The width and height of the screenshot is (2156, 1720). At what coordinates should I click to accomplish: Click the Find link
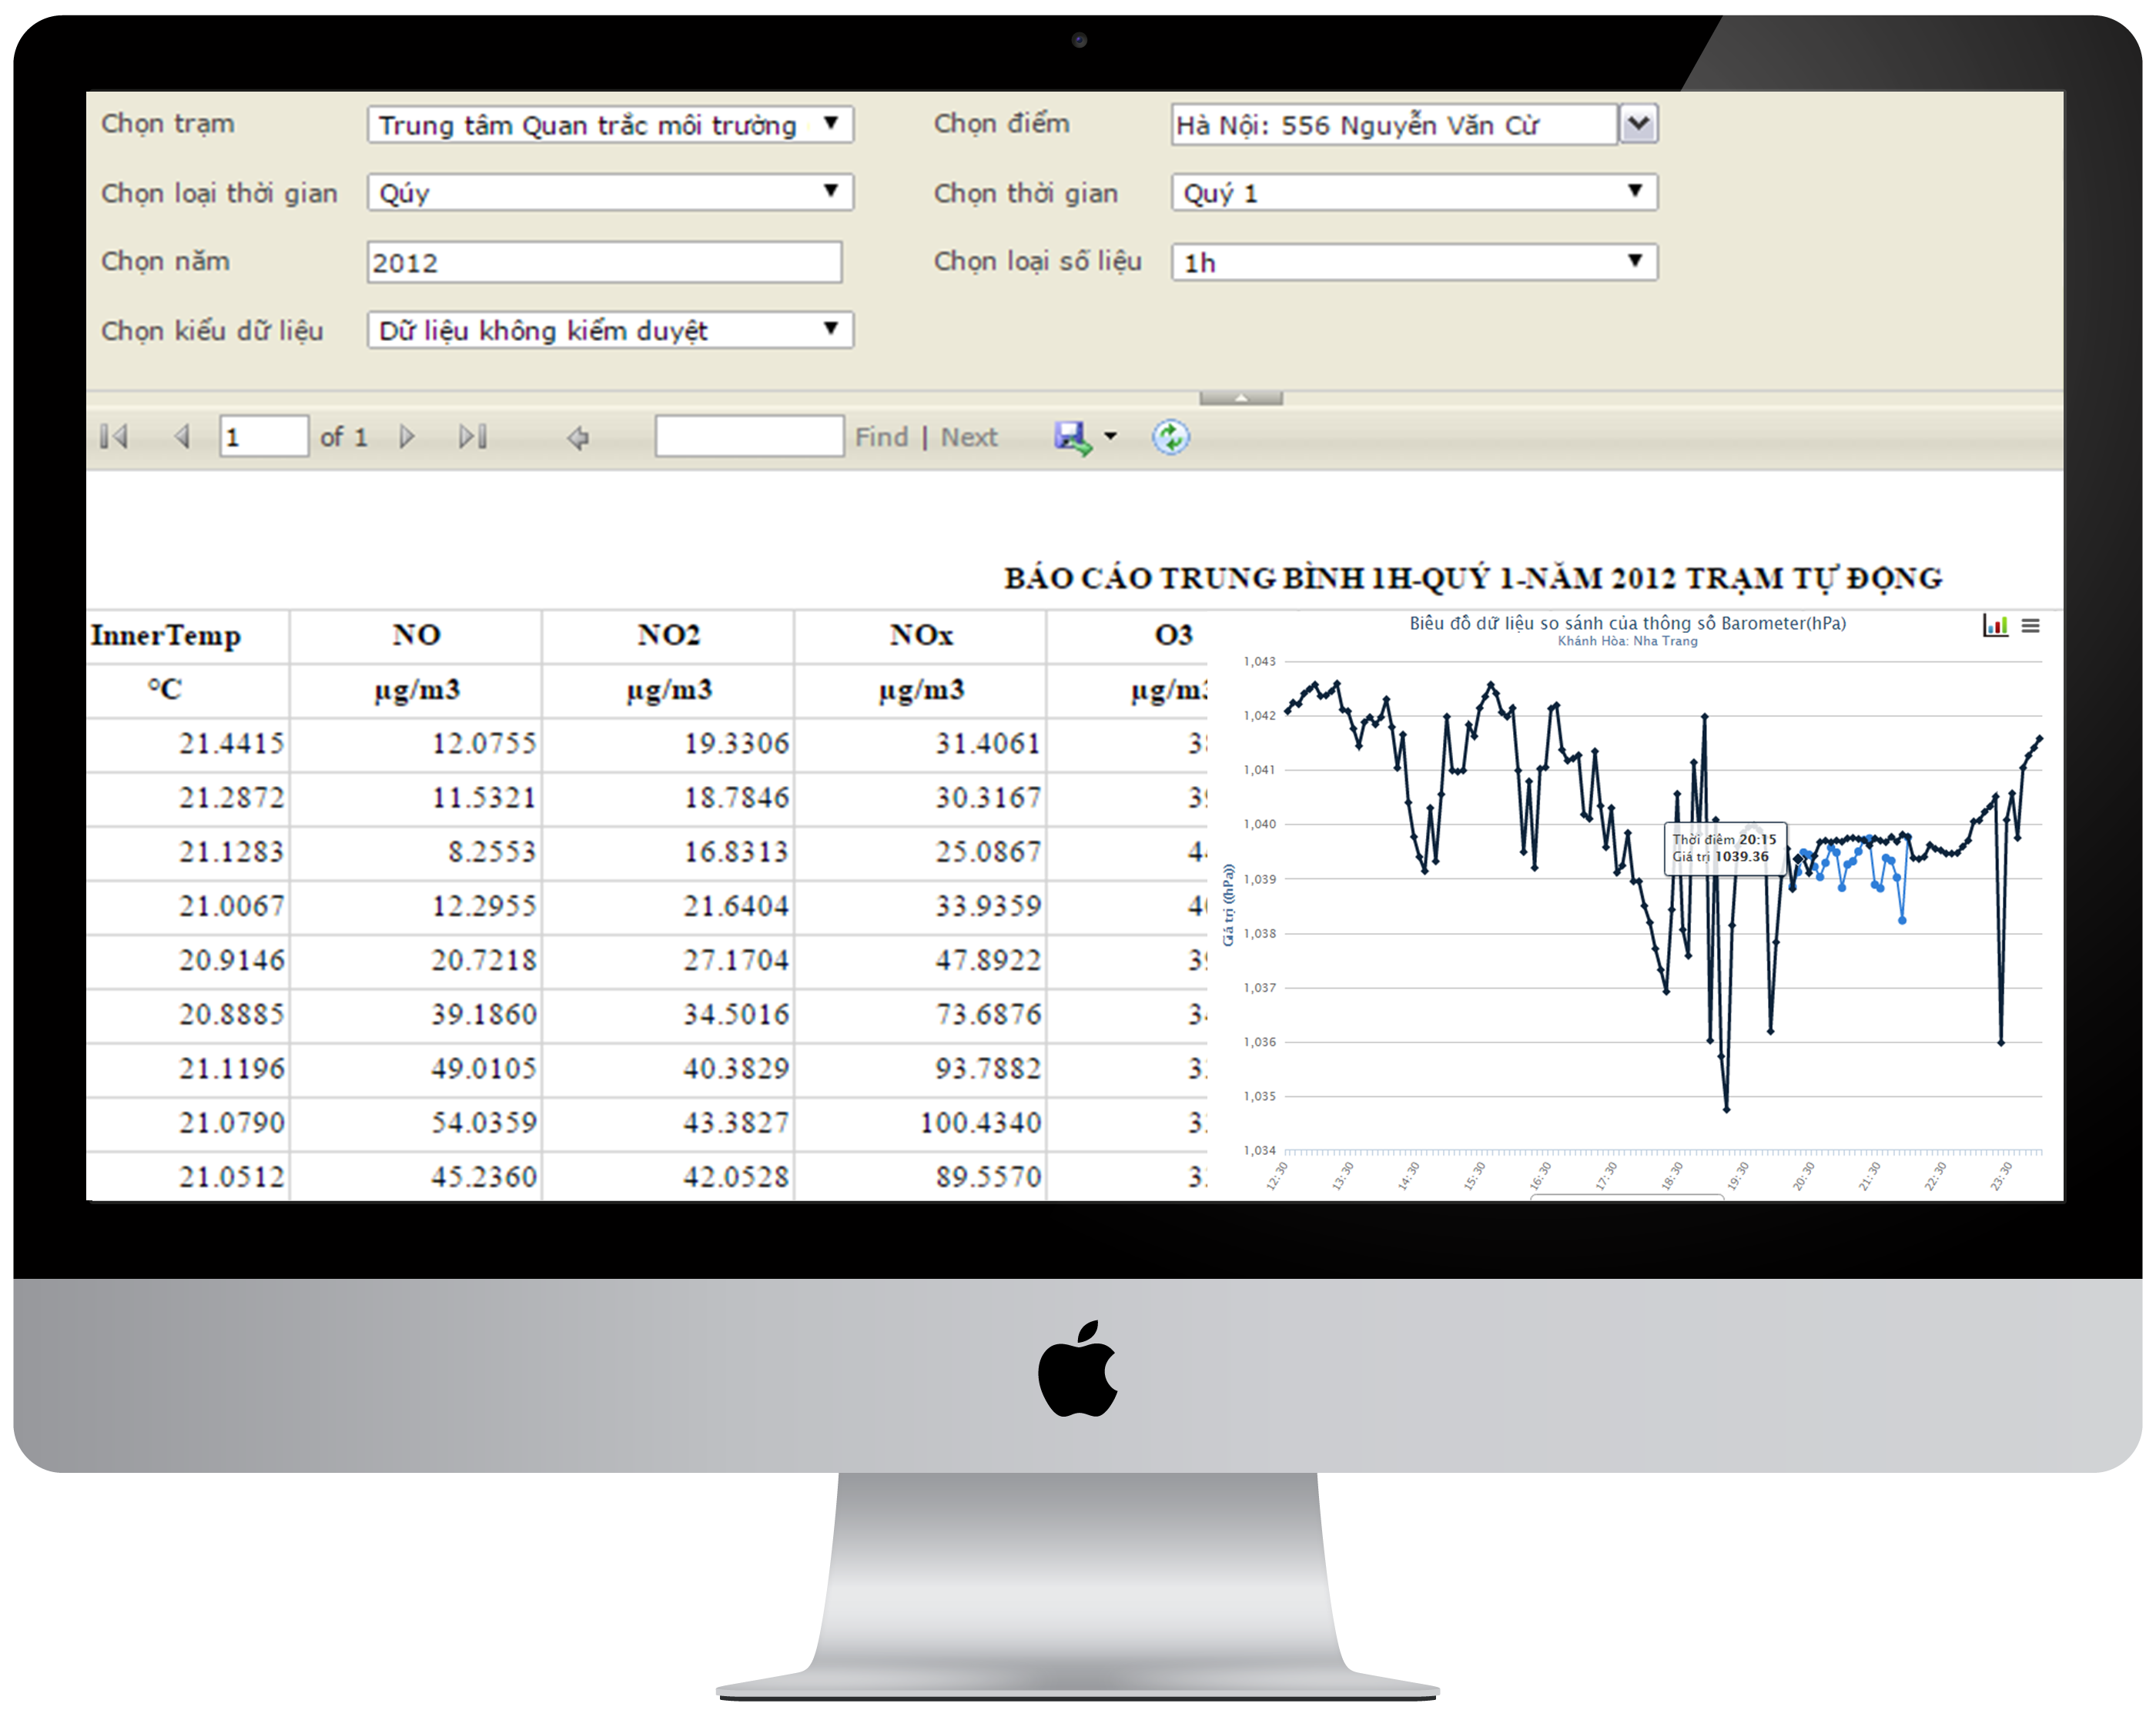point(881,437)
